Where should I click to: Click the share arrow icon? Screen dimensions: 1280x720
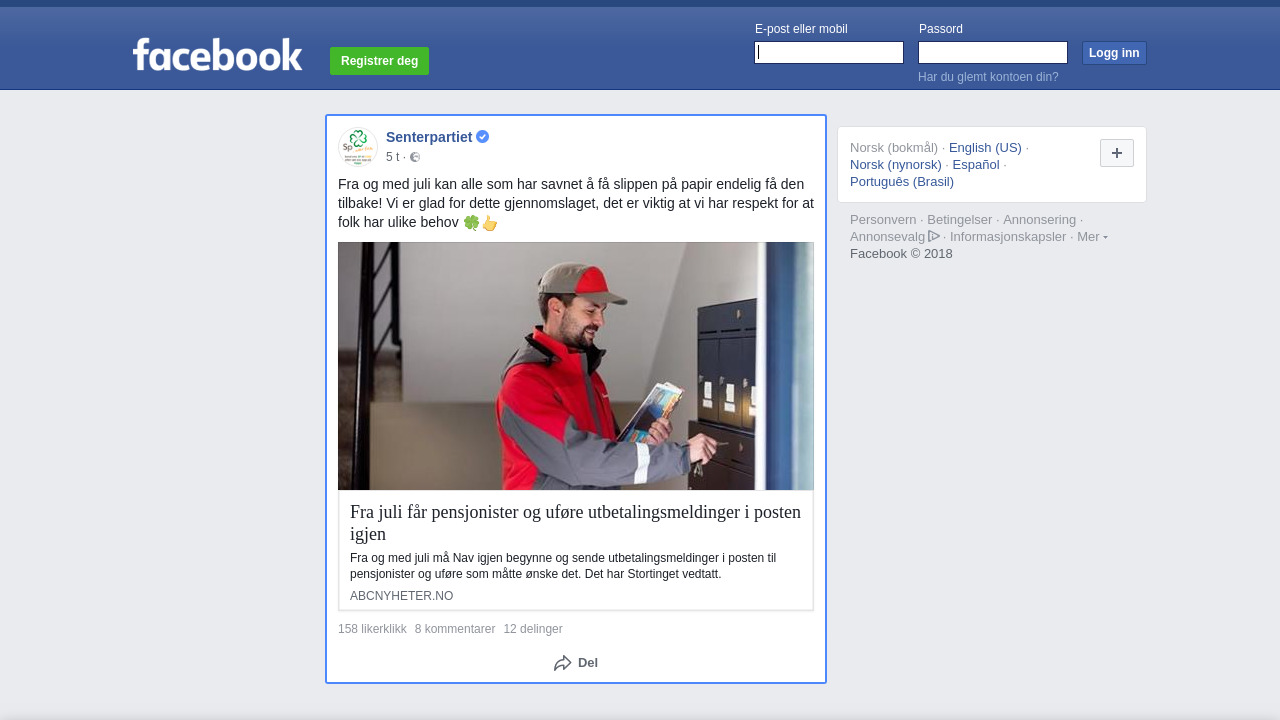coord(563,663)
